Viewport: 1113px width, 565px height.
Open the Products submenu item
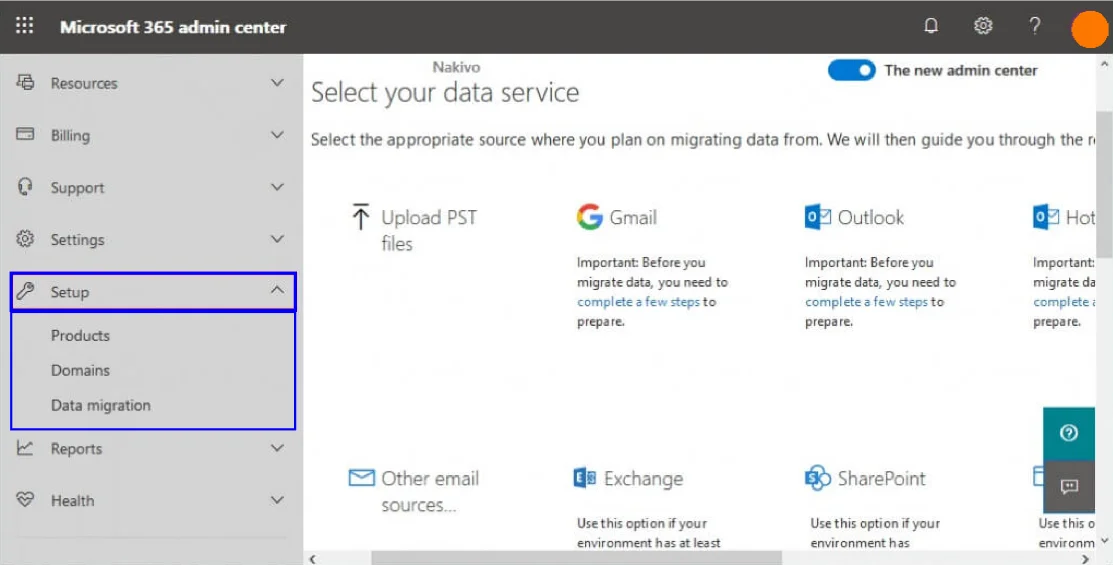80,335
